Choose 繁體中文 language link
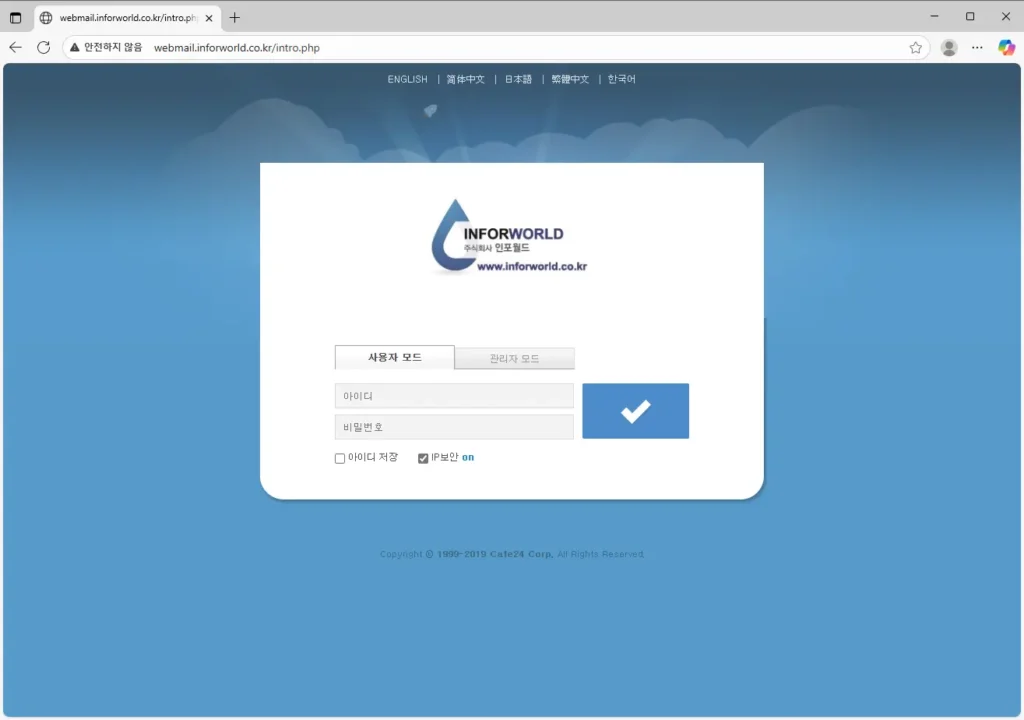The width and height of the screenshot is (1024, 720). click(x=570, y=79)
